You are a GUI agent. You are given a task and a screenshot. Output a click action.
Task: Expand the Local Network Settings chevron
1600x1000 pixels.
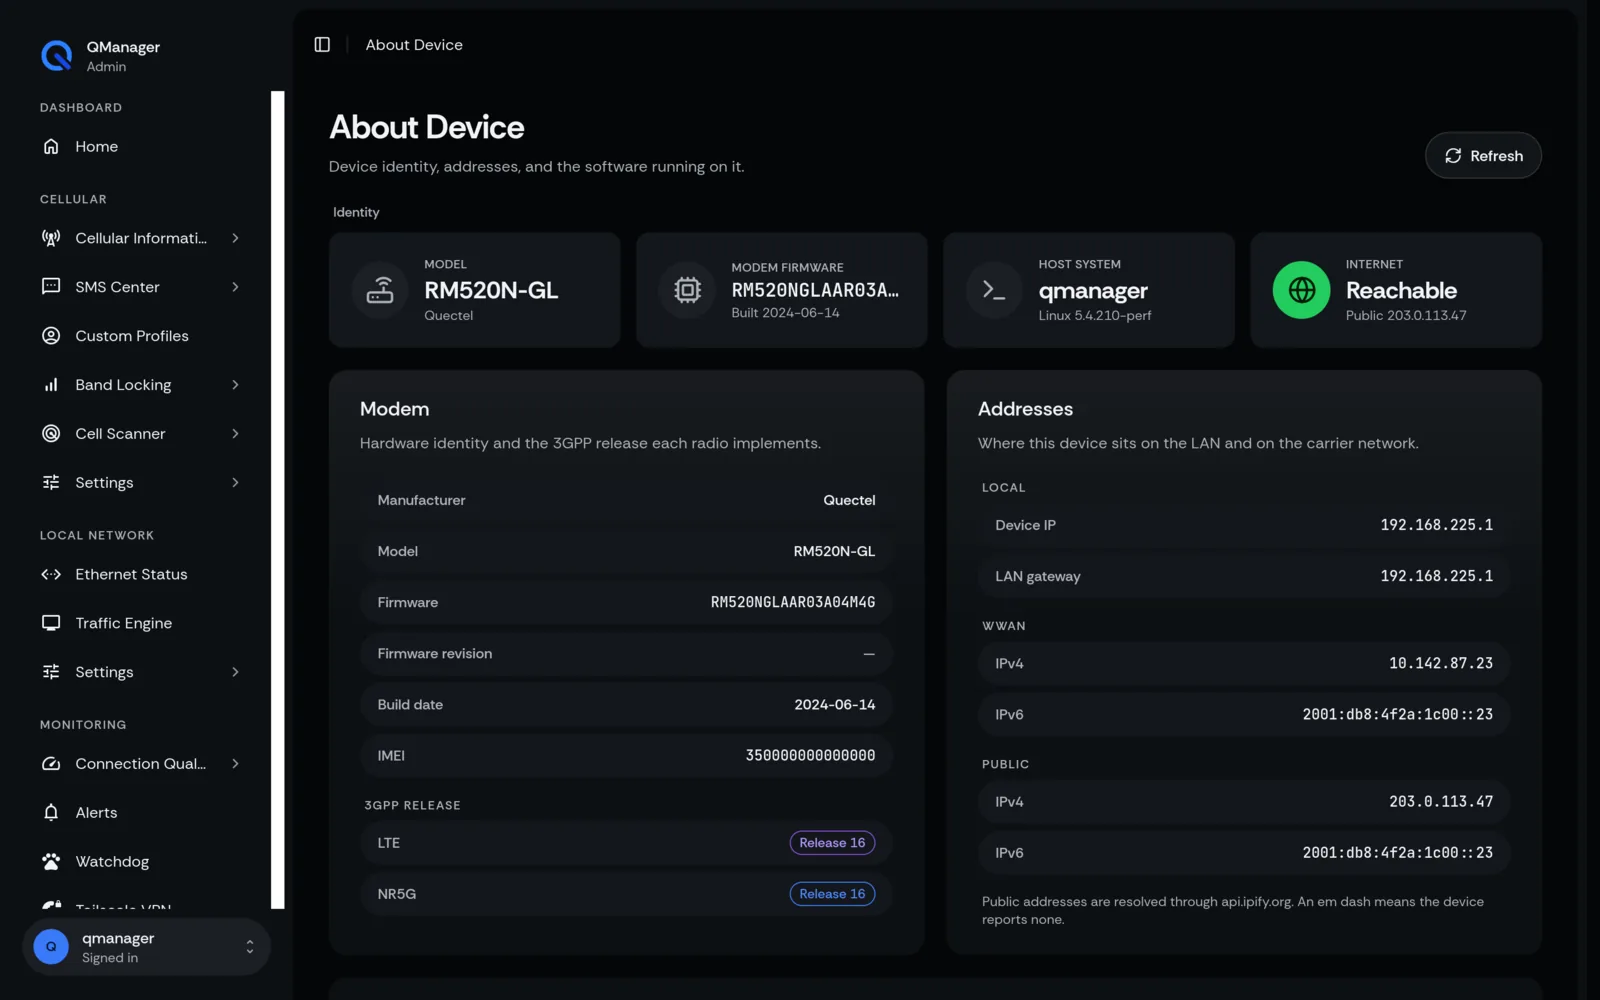point(236,672)
